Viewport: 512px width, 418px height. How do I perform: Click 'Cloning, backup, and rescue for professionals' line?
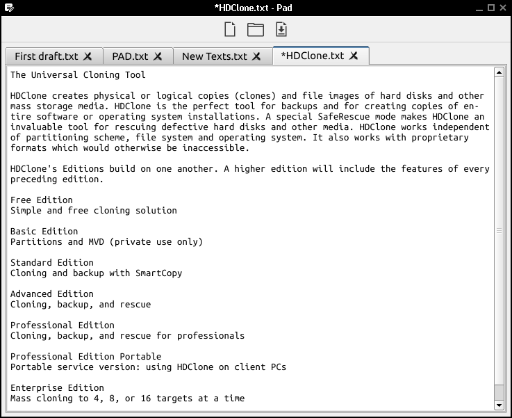[x=127, y=336]
